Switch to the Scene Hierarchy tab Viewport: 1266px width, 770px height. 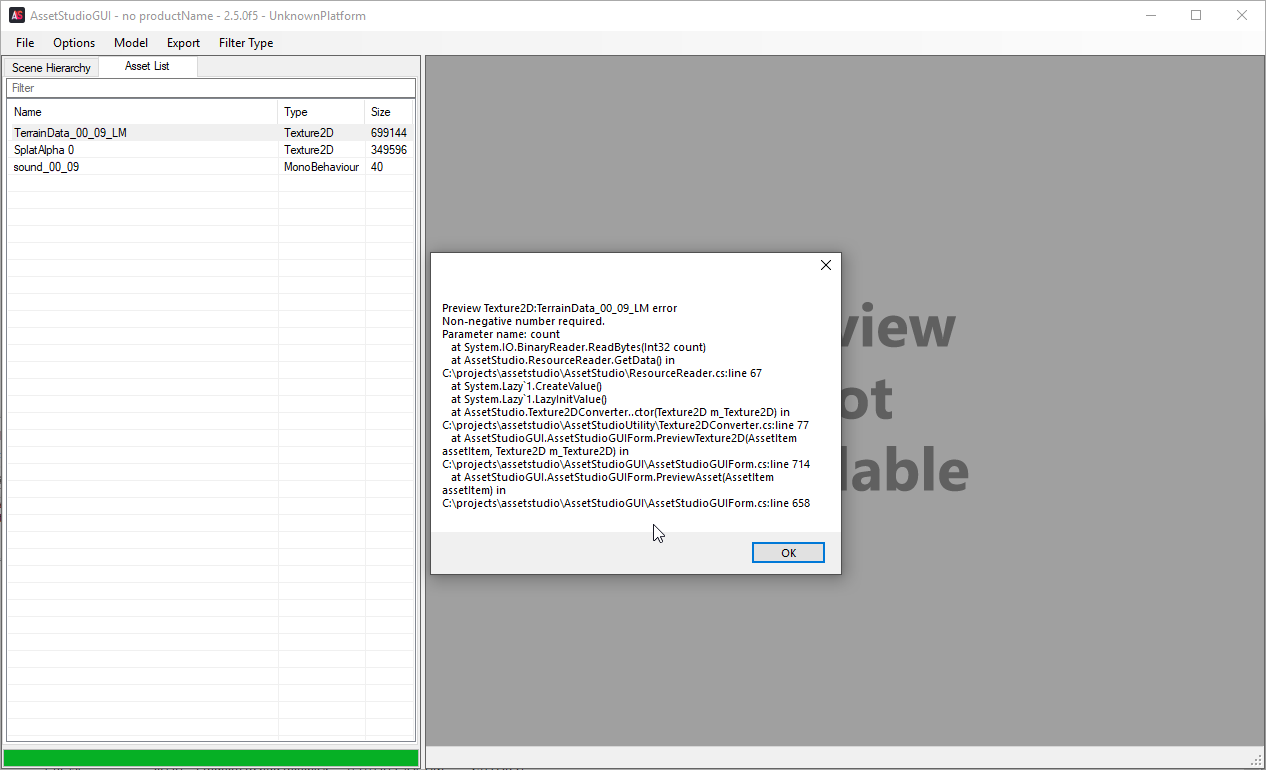[x=51, y=67]
